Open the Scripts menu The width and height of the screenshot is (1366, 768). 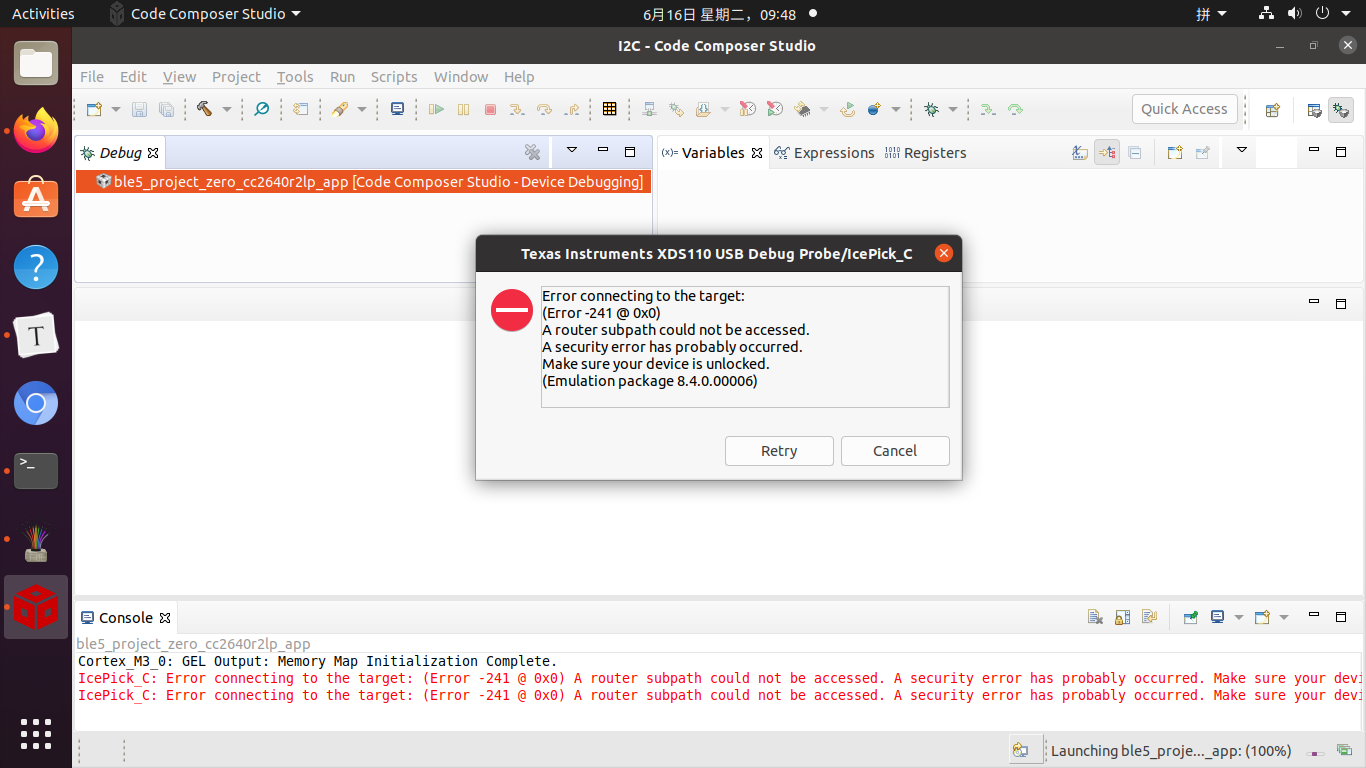(x=394, y=77)
